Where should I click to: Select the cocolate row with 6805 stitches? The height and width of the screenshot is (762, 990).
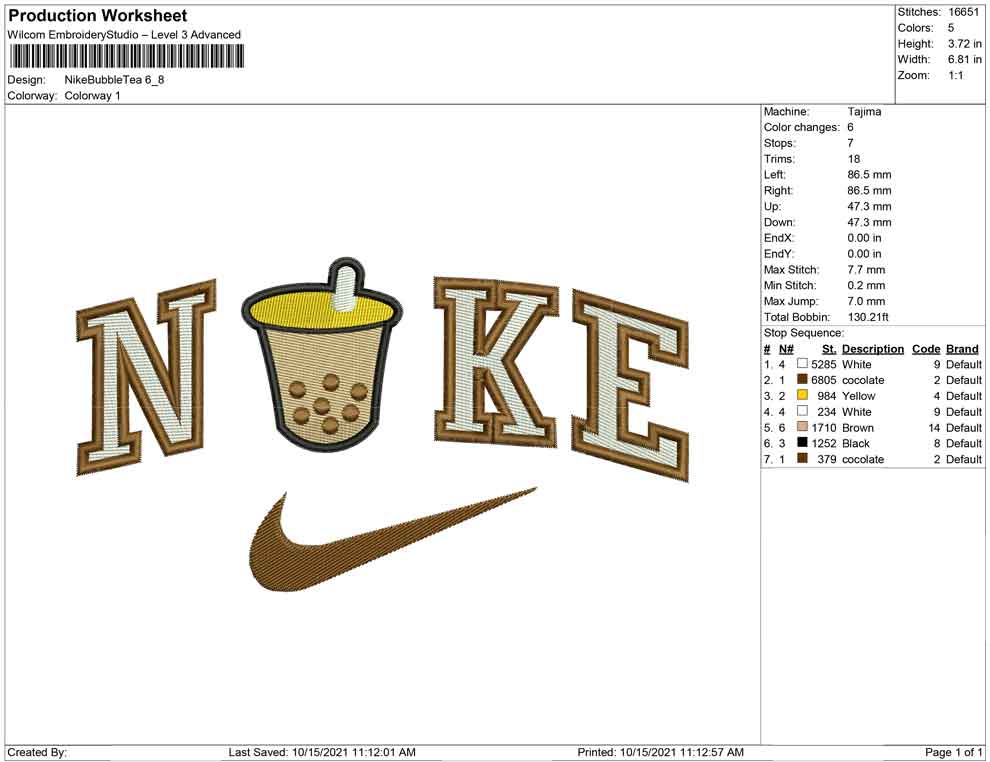(862, 380)
